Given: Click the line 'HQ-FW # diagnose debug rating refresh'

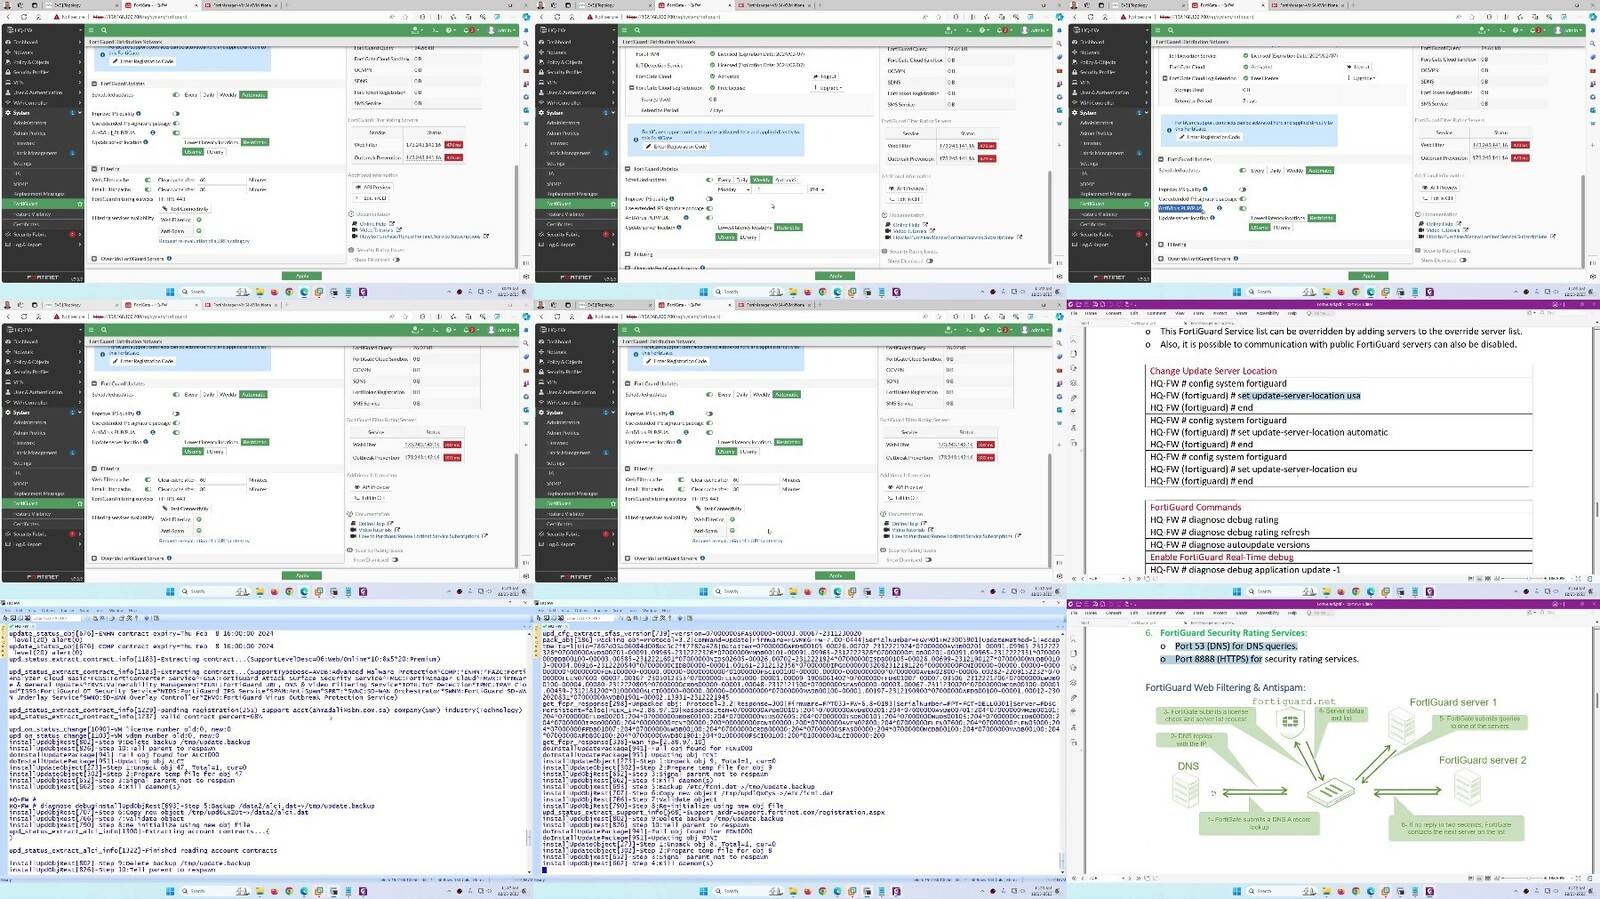Looking at the screenshot, I should [1229, 532].
